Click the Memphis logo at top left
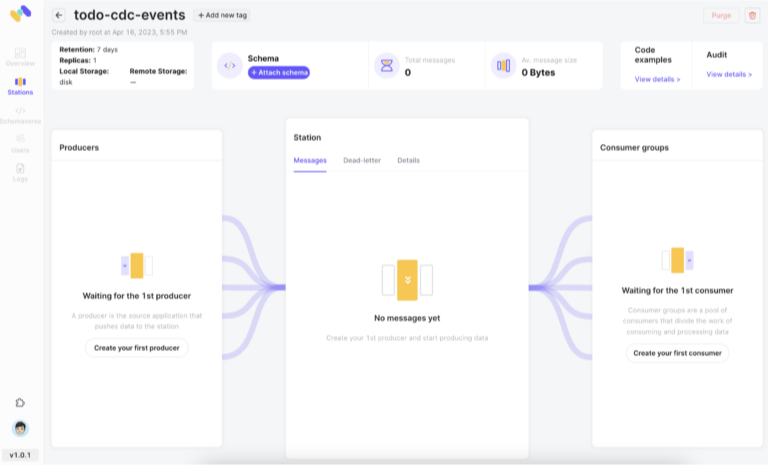 [x=20, y=14]
